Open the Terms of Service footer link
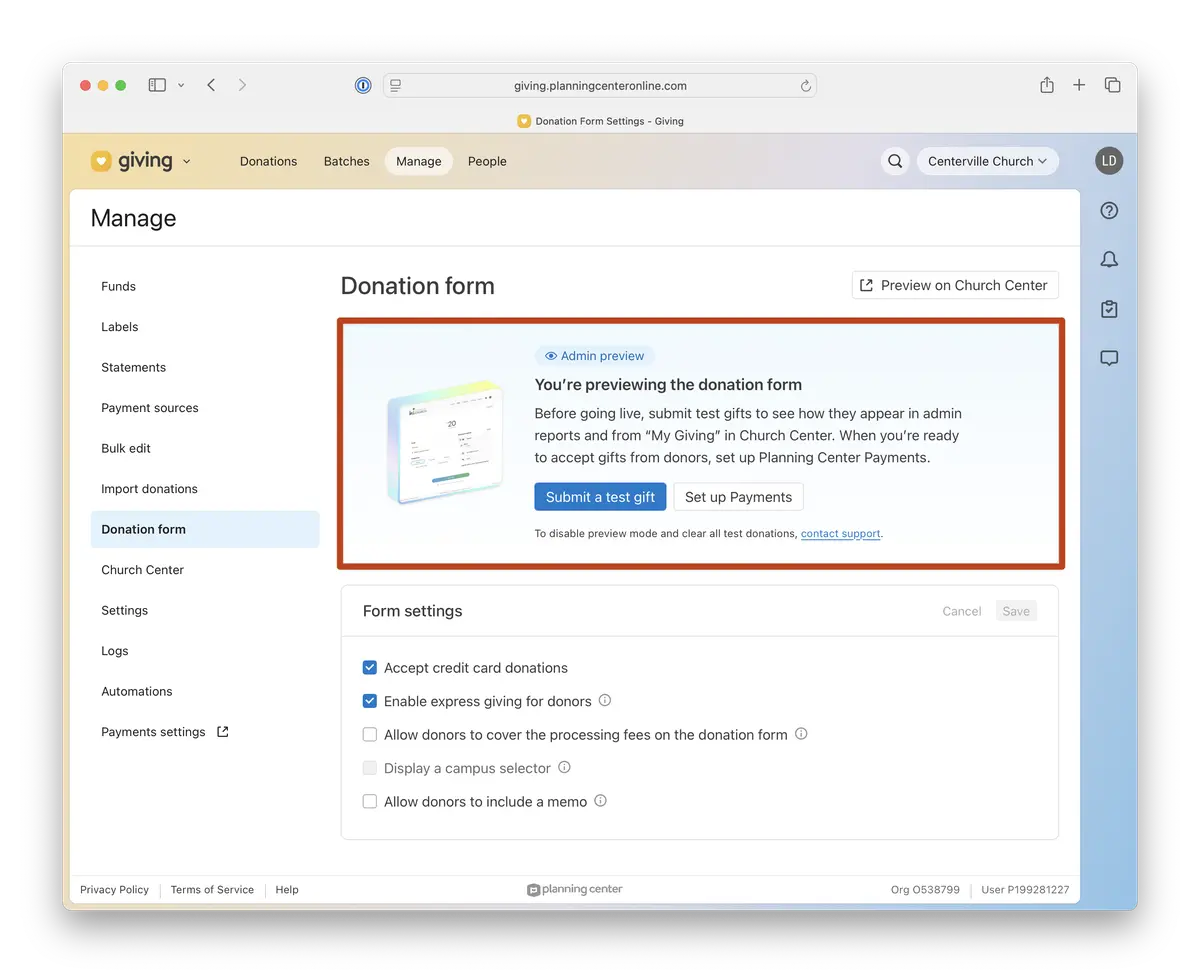 point(212,890)
